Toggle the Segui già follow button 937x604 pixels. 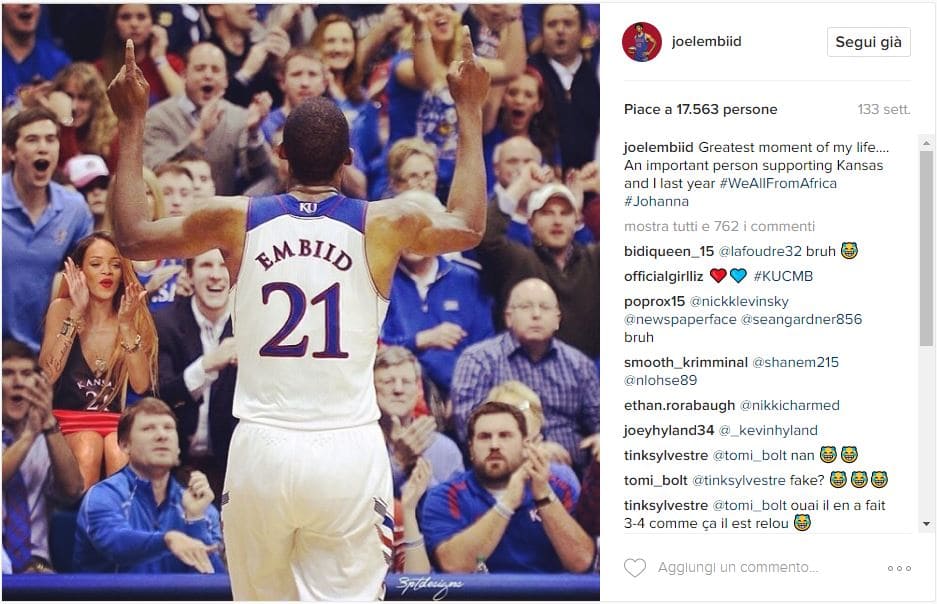point(868,42)
